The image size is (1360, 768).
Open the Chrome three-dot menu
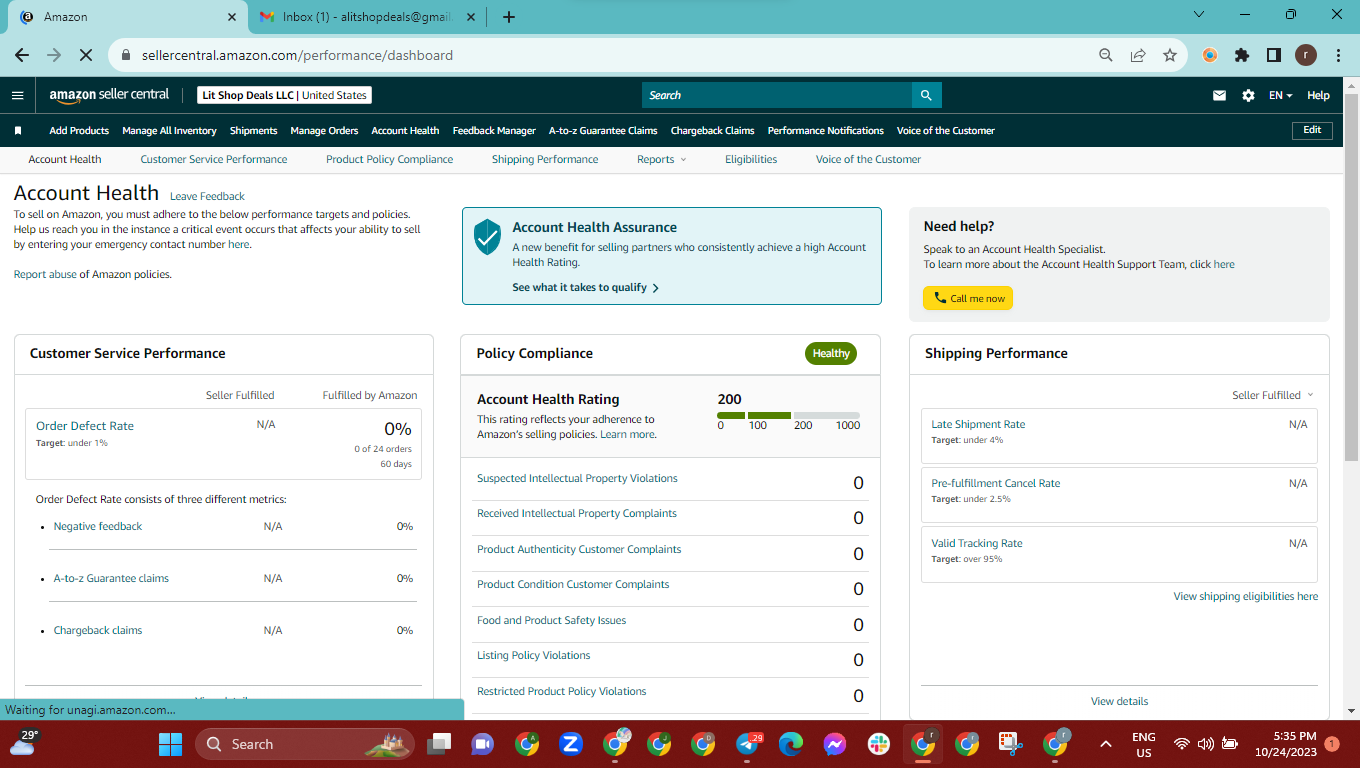(x=1338, y=55)
